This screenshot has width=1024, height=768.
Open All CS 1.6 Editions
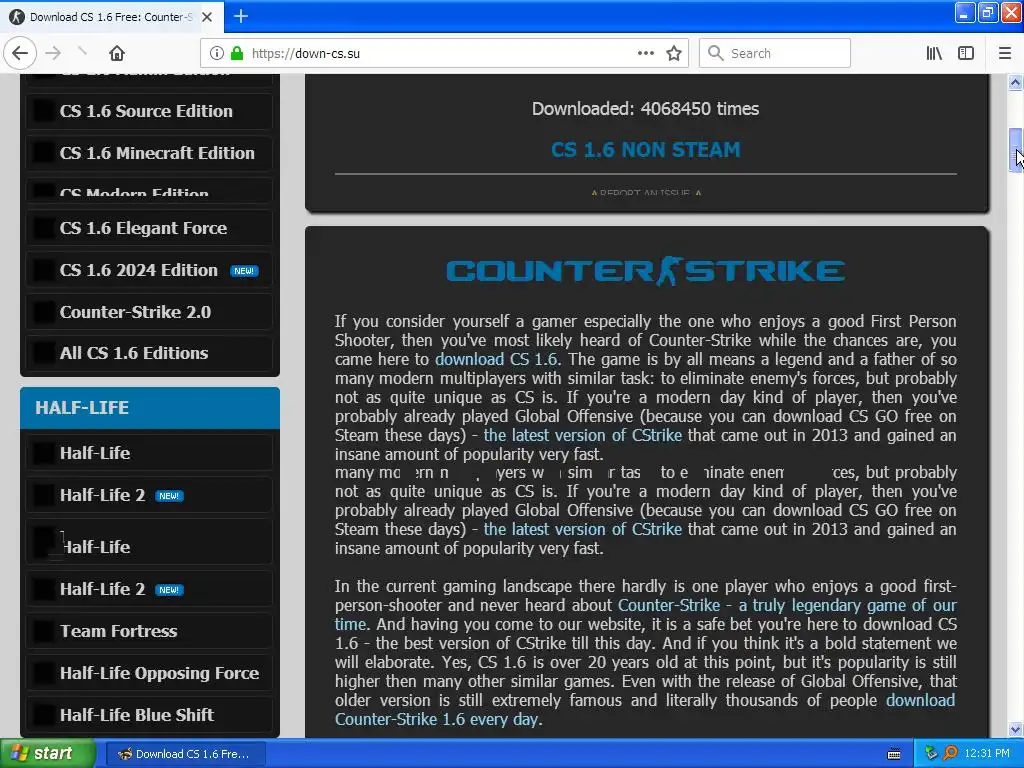click(x=150, y=353)
